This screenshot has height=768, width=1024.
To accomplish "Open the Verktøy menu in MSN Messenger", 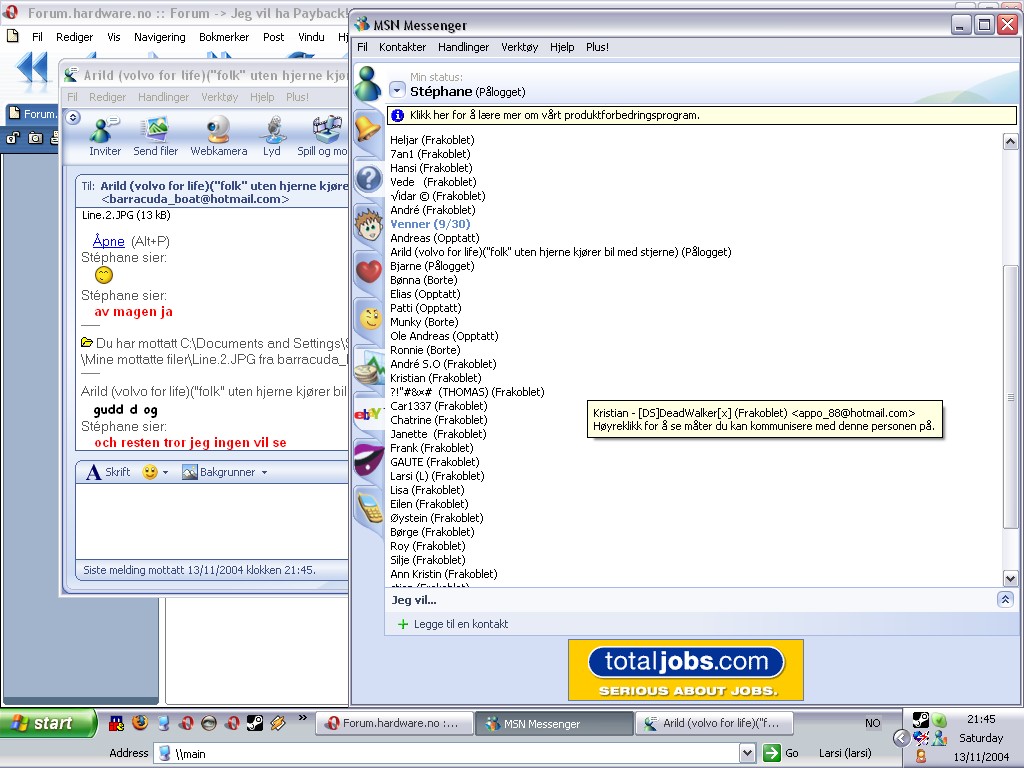I will (x=519, y=47).
